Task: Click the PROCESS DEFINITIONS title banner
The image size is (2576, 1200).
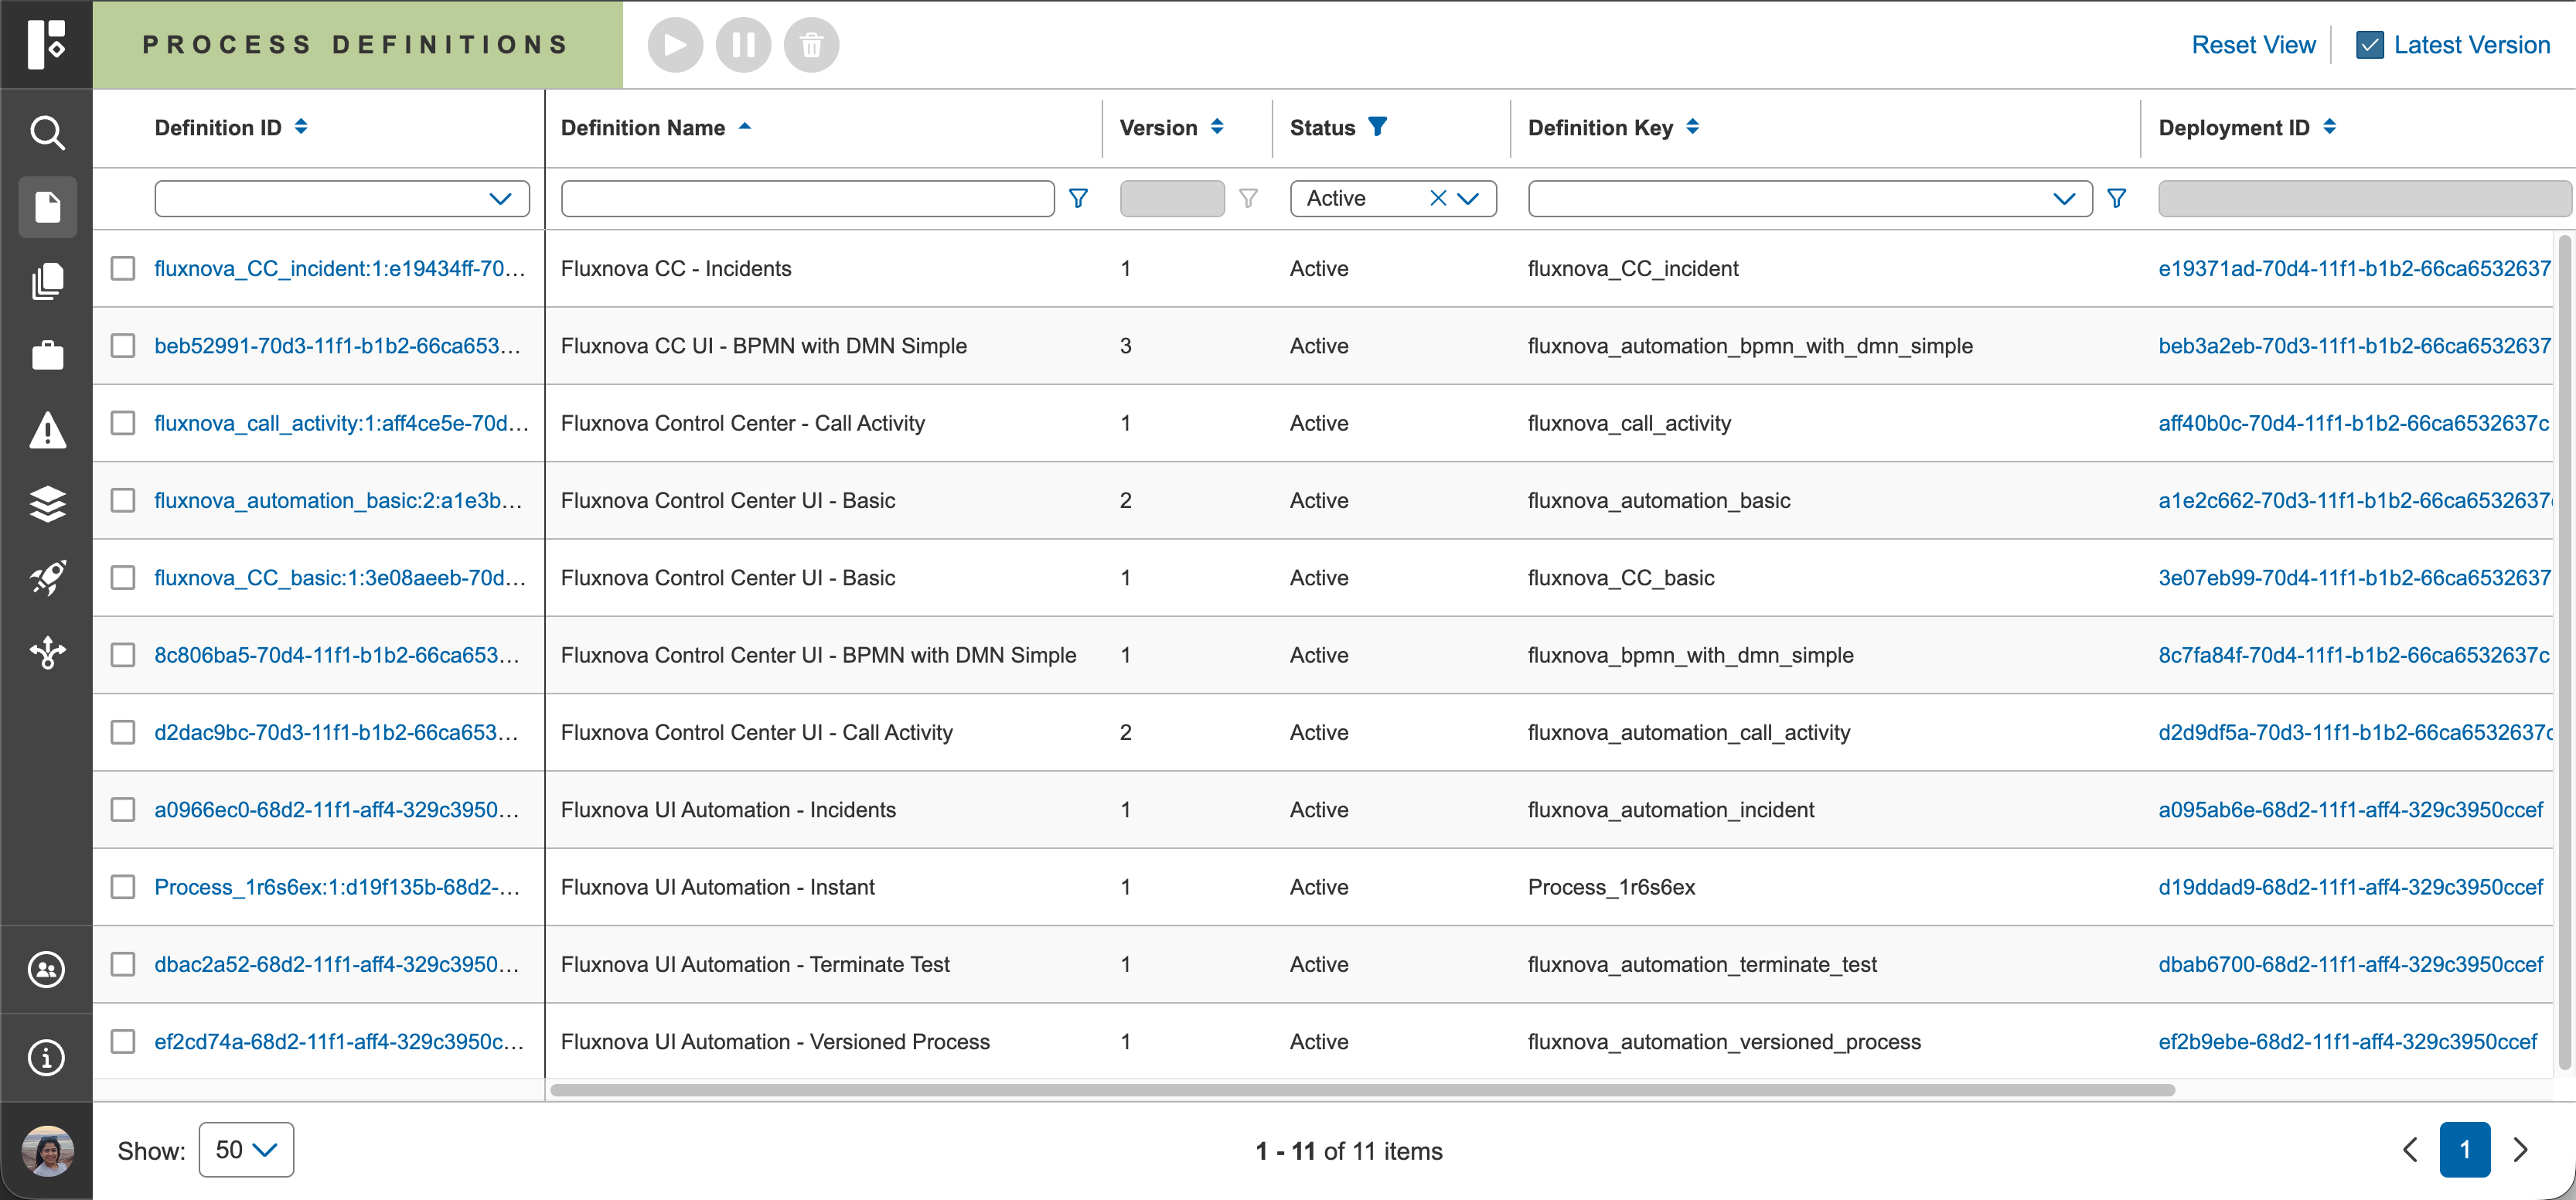Action: pyautogui.click(x=357, y=45)
